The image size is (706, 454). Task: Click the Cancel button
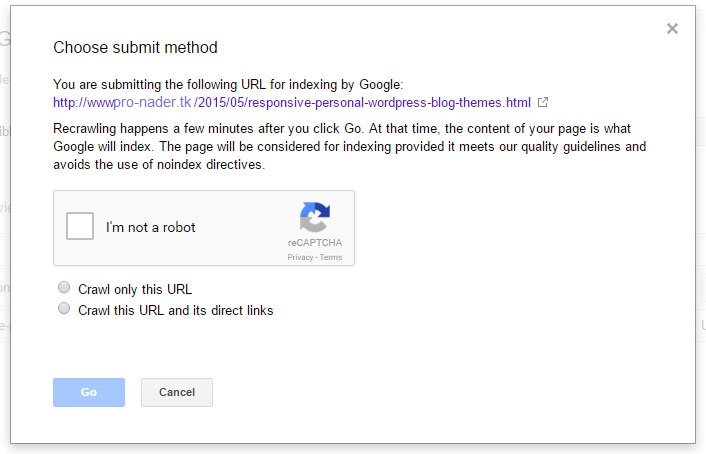176,392
